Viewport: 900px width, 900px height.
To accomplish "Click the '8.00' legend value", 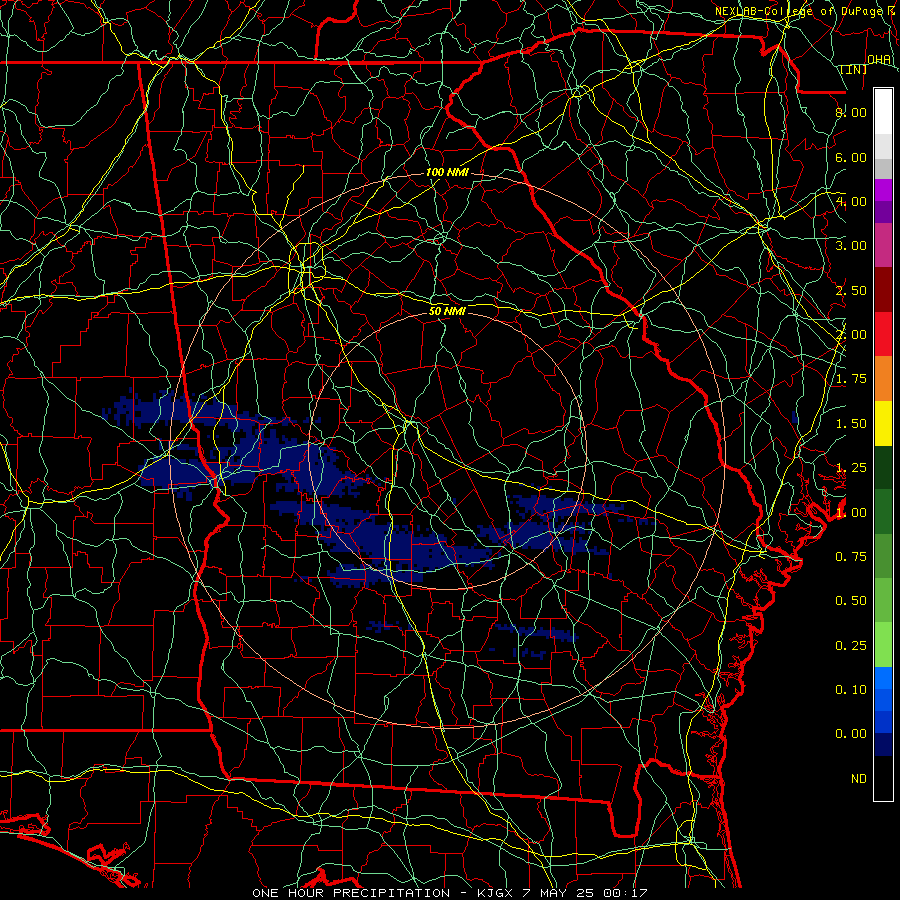I will (851, 112).
